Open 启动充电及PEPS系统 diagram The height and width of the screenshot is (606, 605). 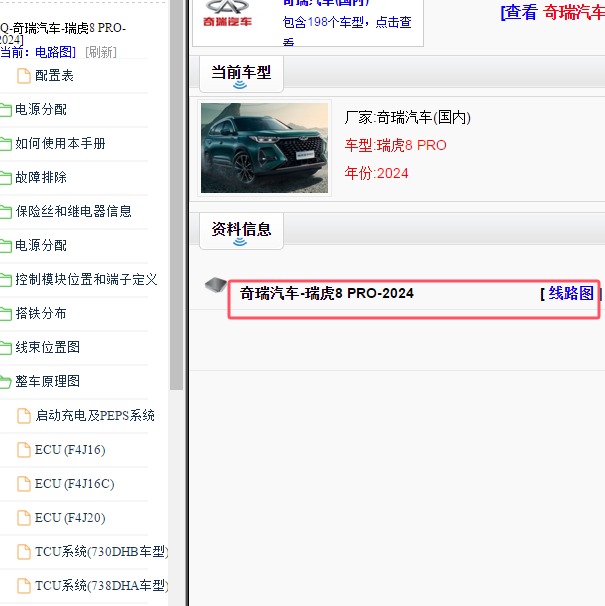click(95, 415)
